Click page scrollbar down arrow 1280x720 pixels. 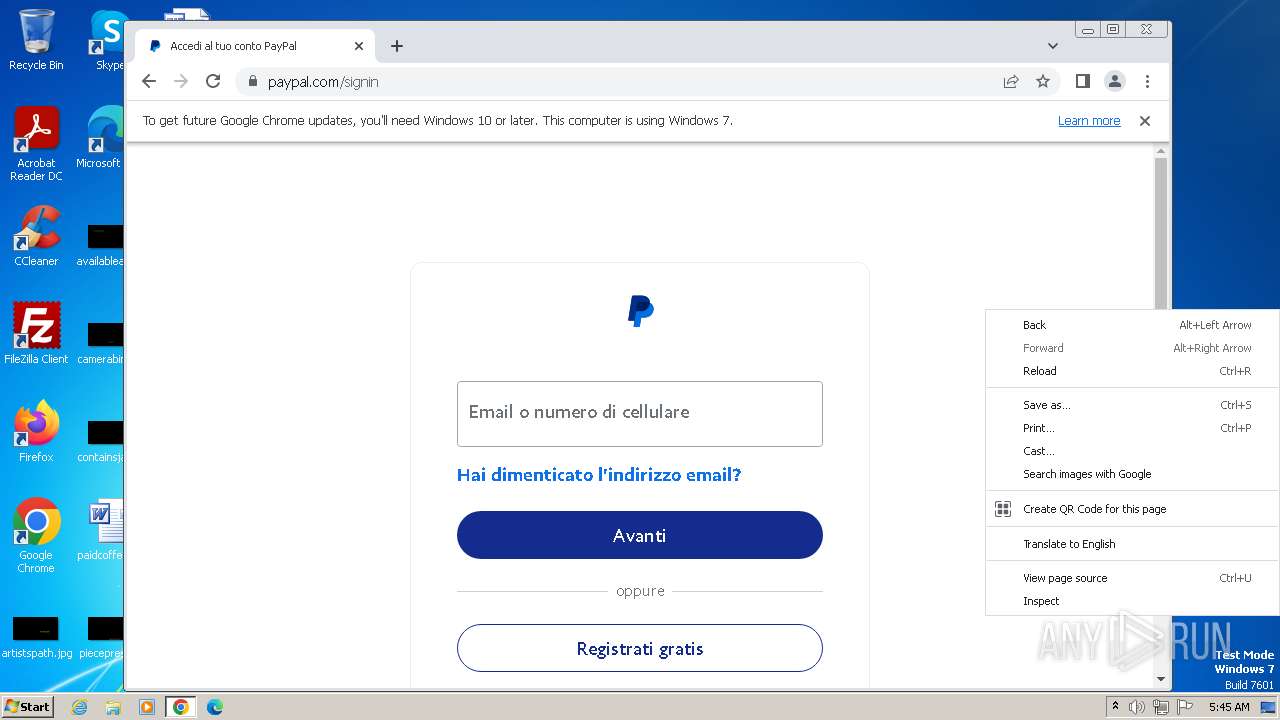point(1160,679)
